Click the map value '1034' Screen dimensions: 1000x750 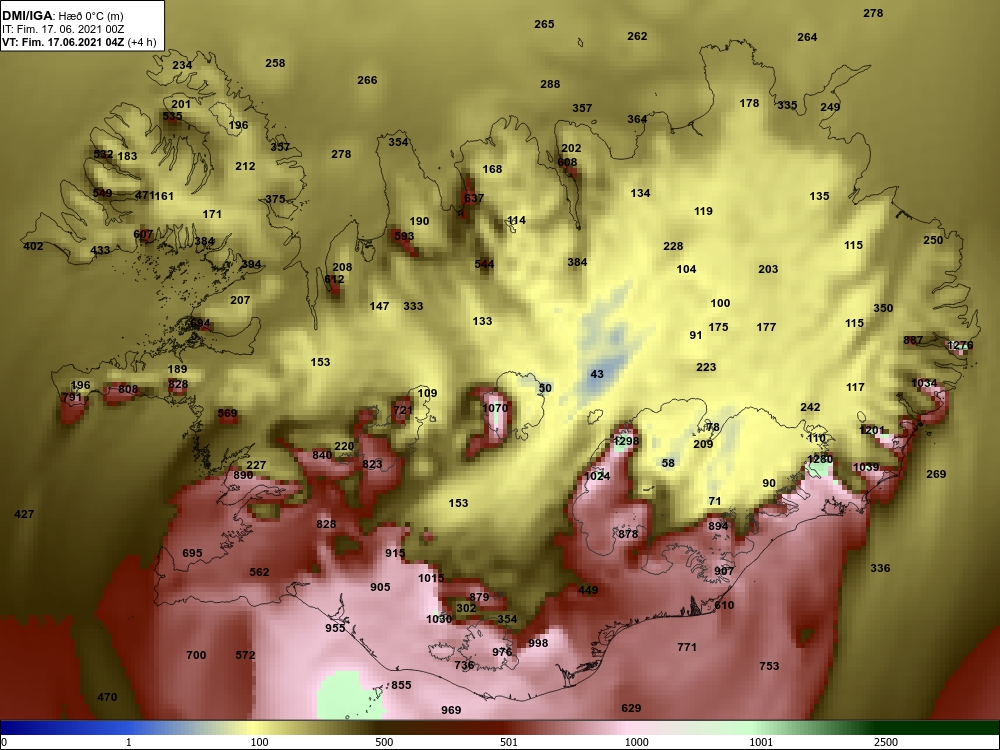coord(924,383)
